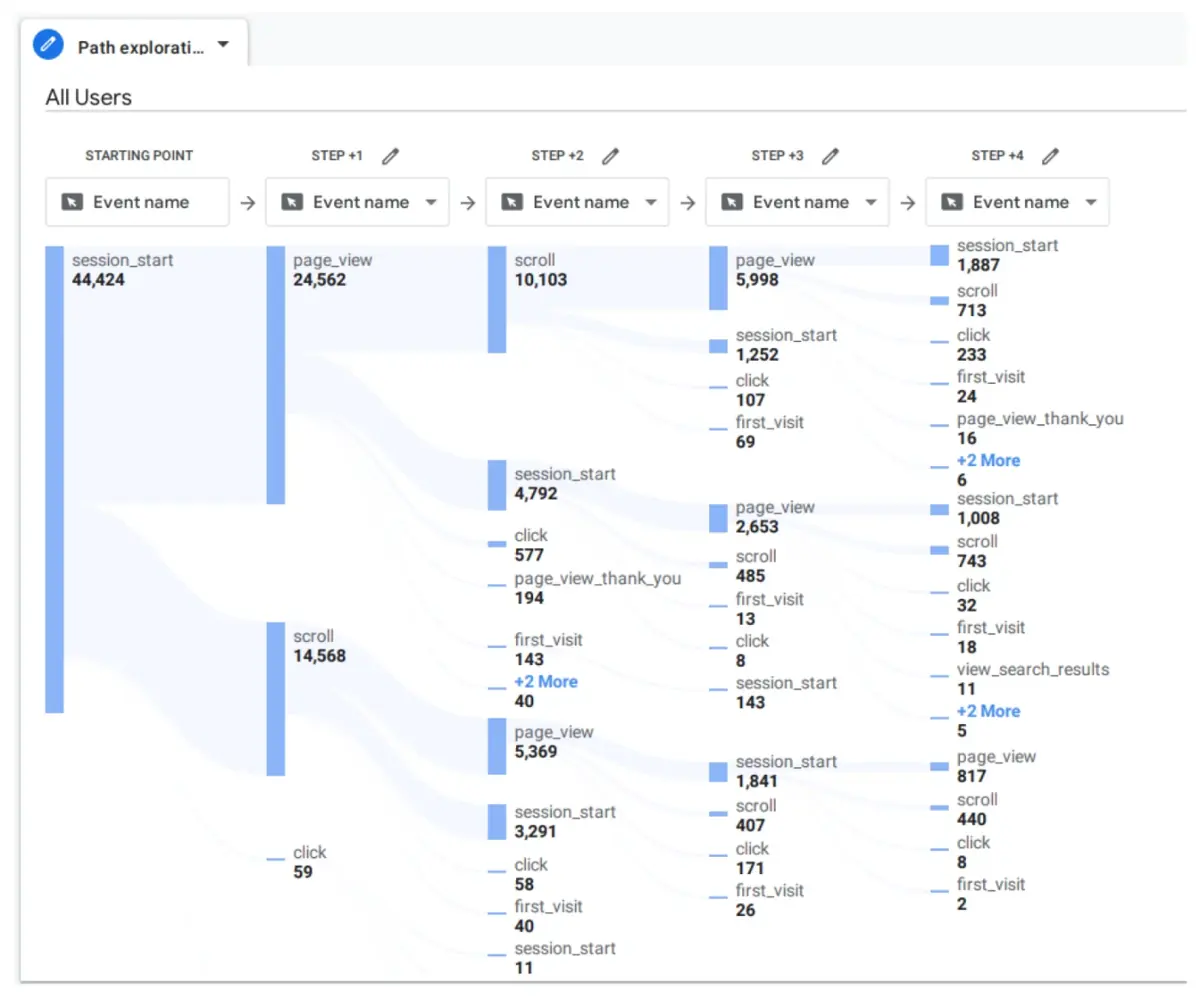
Task: Select the page_view node with 24,562
Action: pos(276,375)
